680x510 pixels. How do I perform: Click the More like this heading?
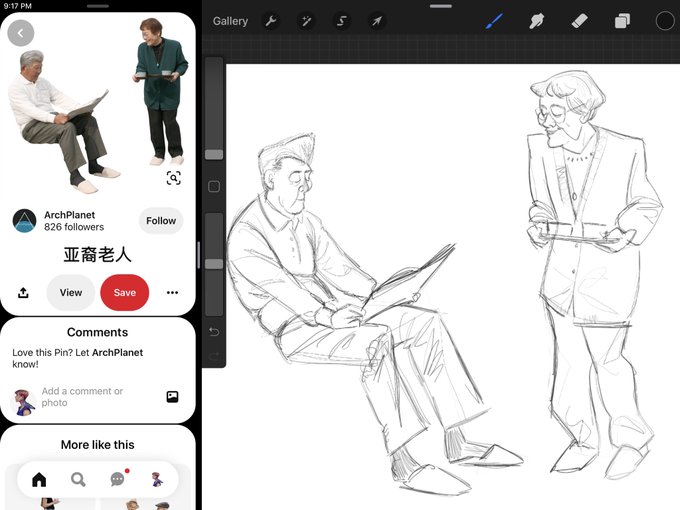click(x=98, y=445)
